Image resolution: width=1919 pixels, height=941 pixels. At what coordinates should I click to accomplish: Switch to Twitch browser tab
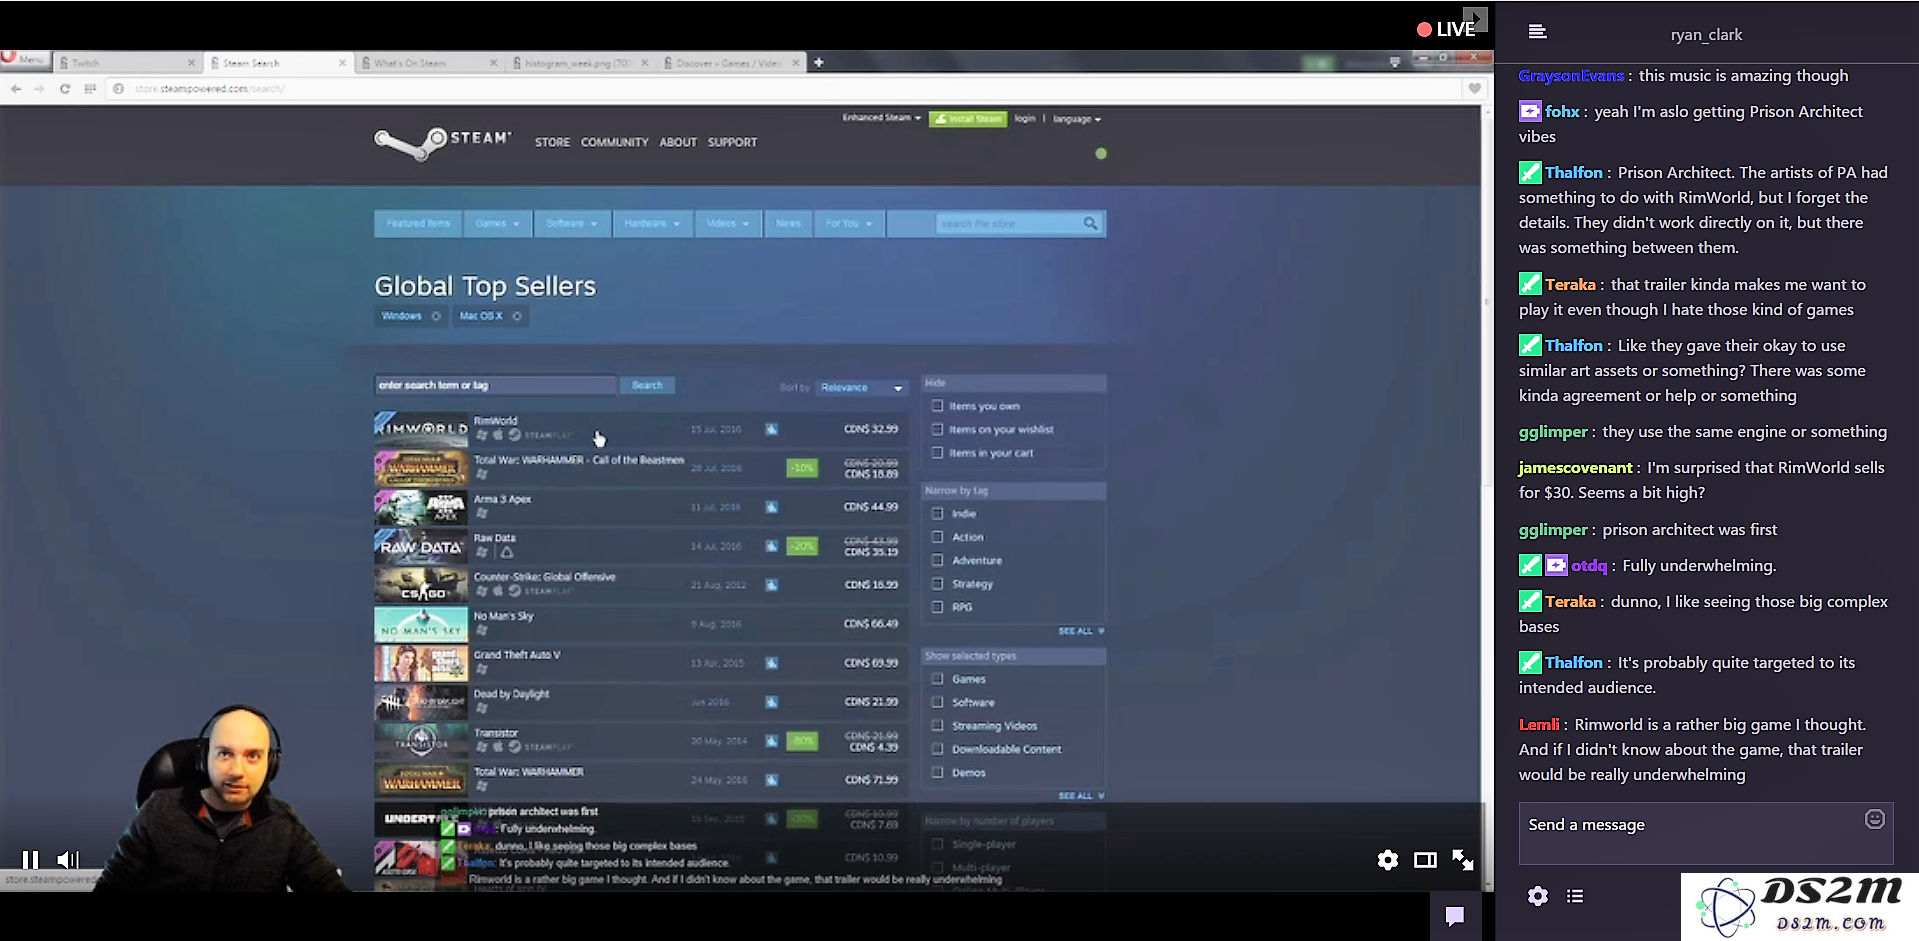127,62
